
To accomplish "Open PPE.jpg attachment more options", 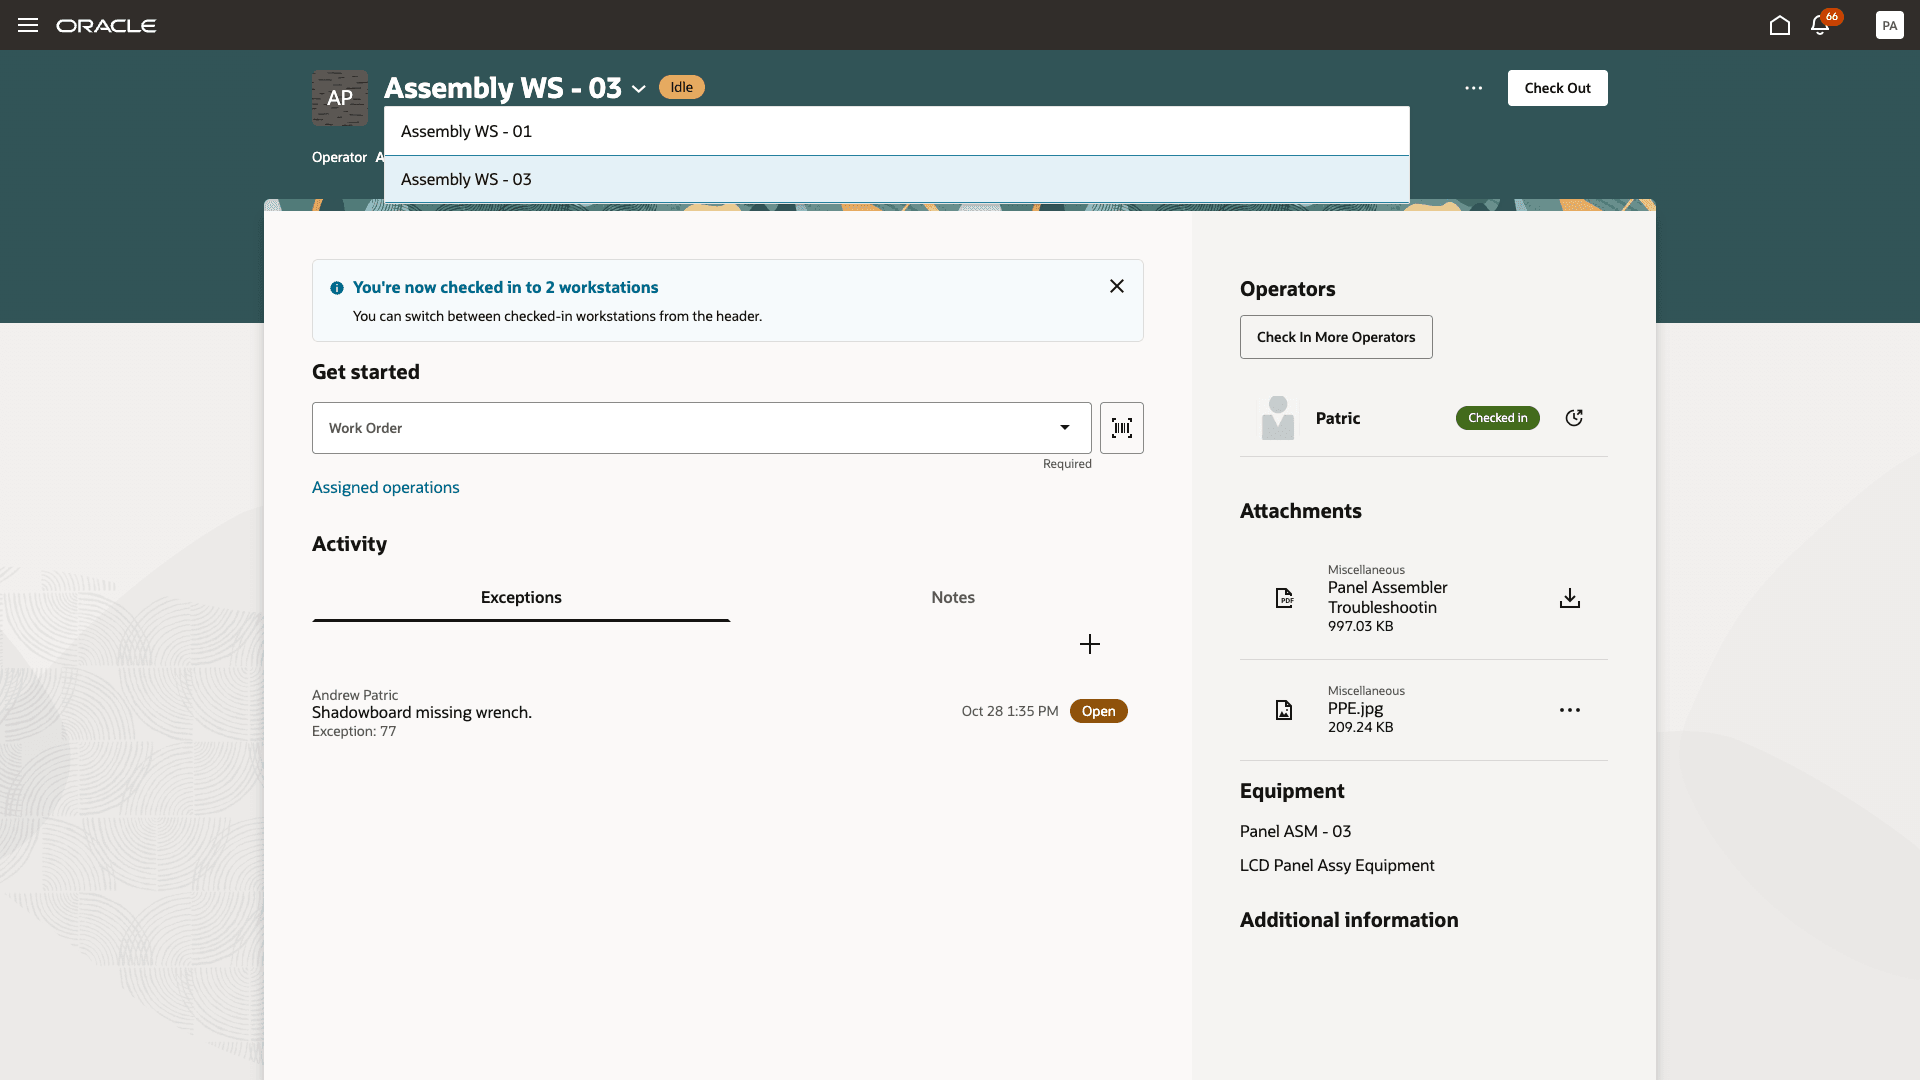I will coord(1569,710).
